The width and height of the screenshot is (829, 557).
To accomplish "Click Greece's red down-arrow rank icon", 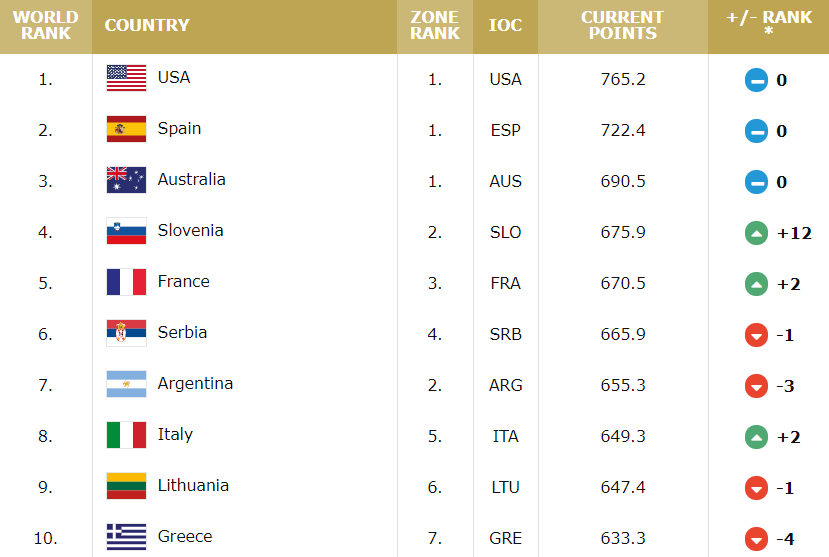I will tap(756, 539).
